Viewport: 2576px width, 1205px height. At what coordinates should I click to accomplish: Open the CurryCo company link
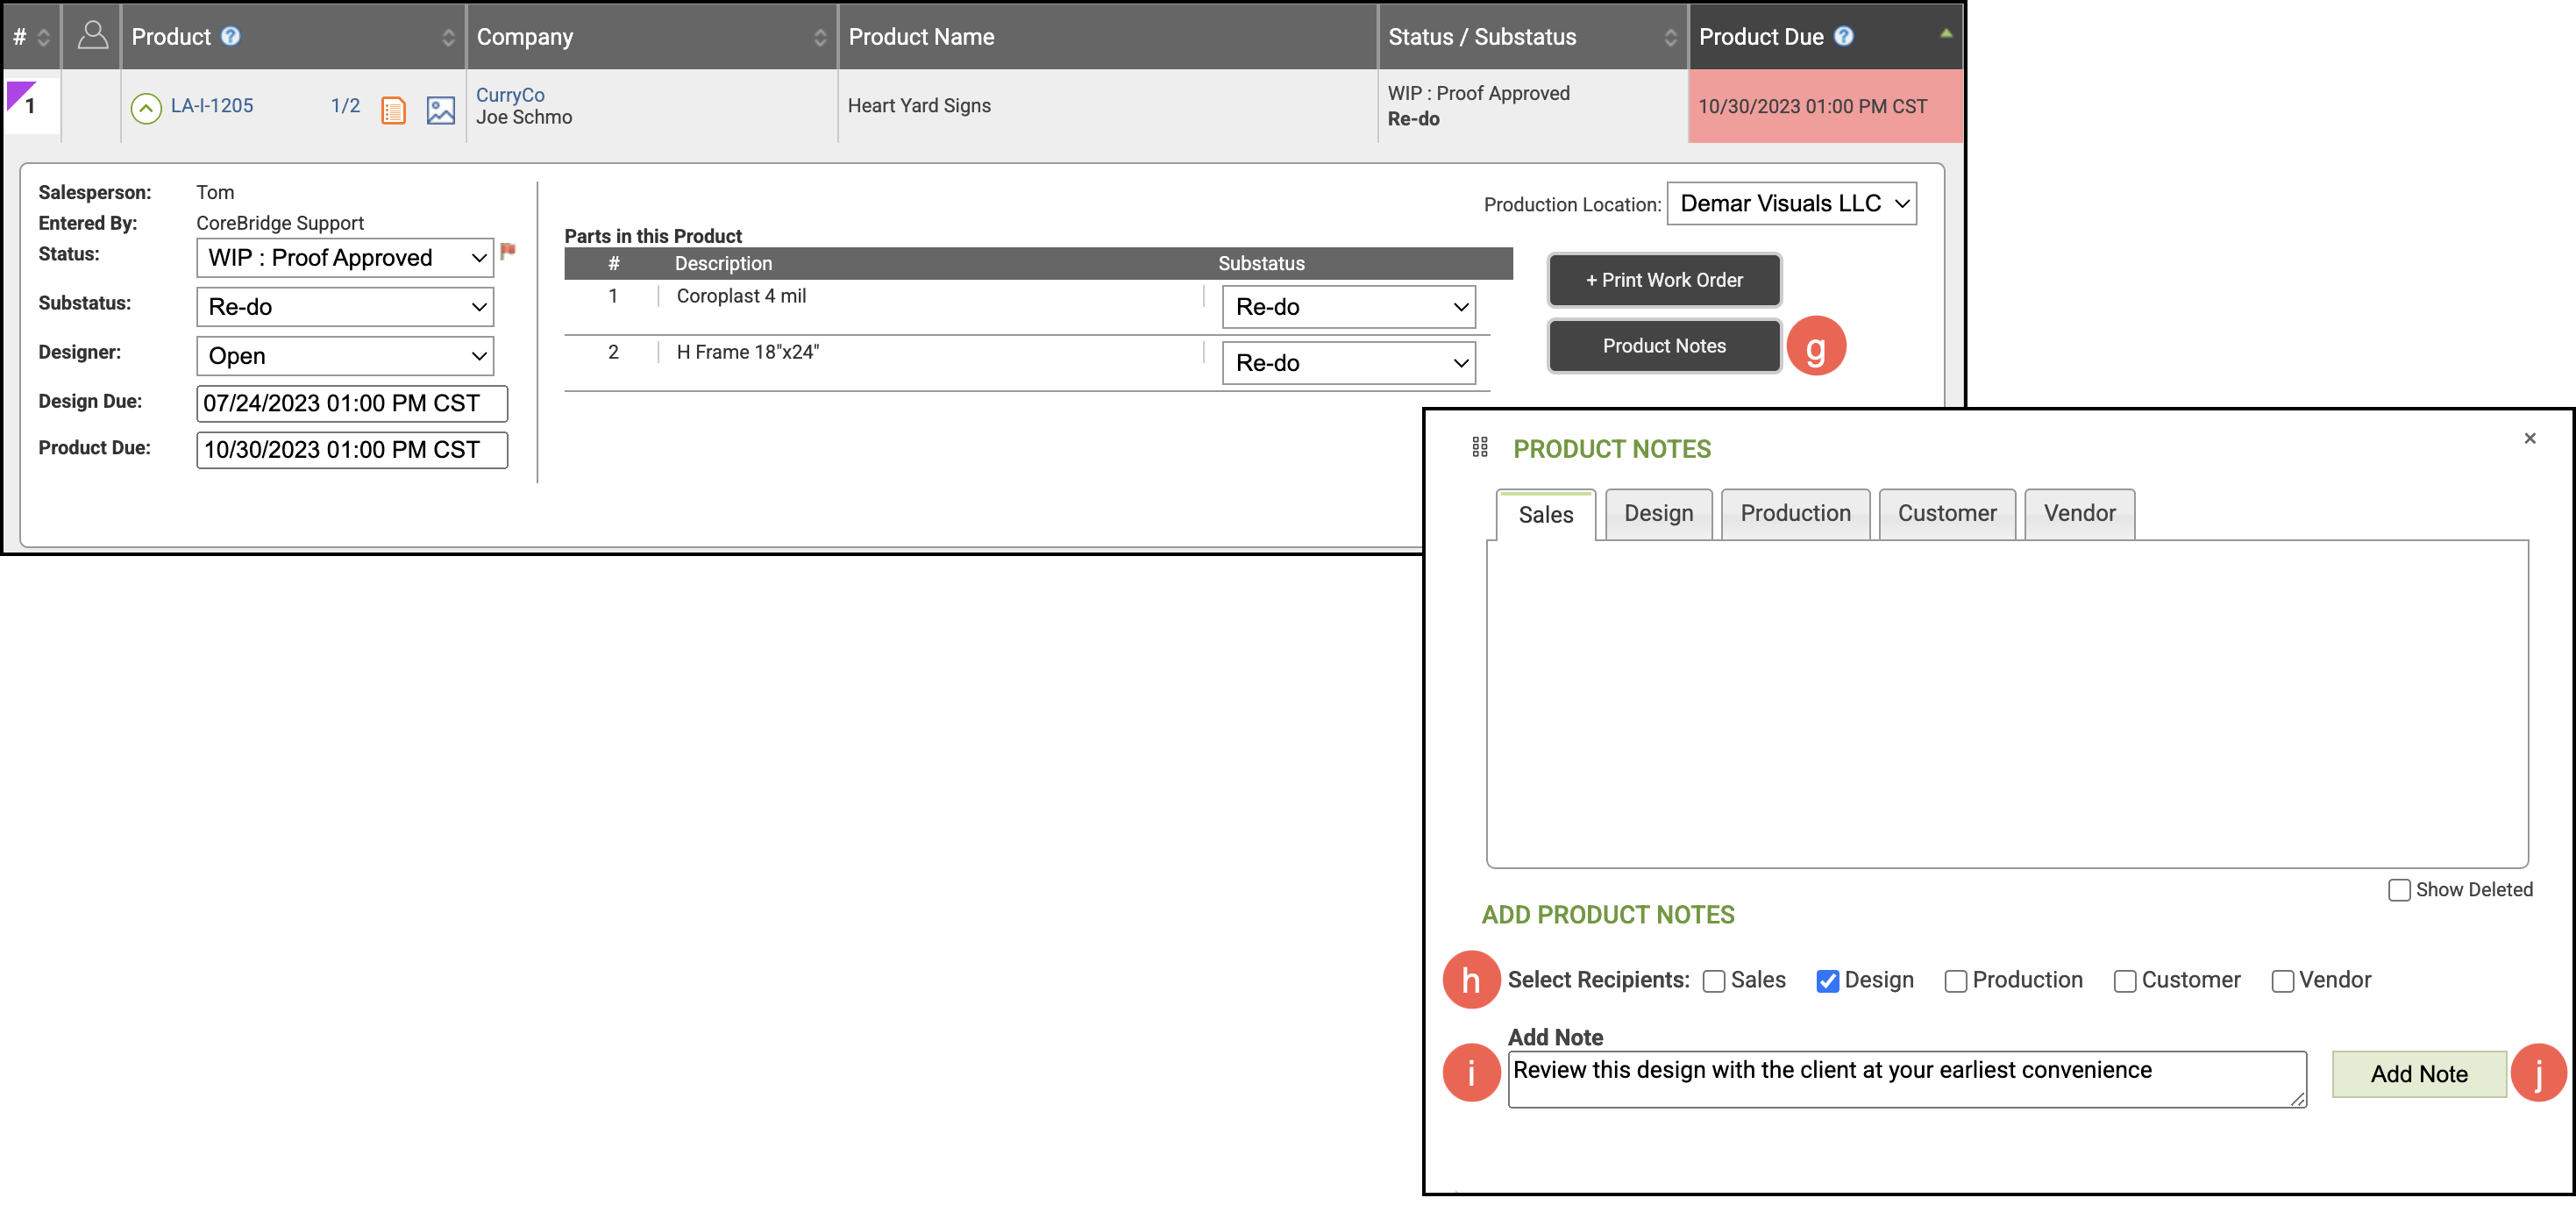pos(510,95)
